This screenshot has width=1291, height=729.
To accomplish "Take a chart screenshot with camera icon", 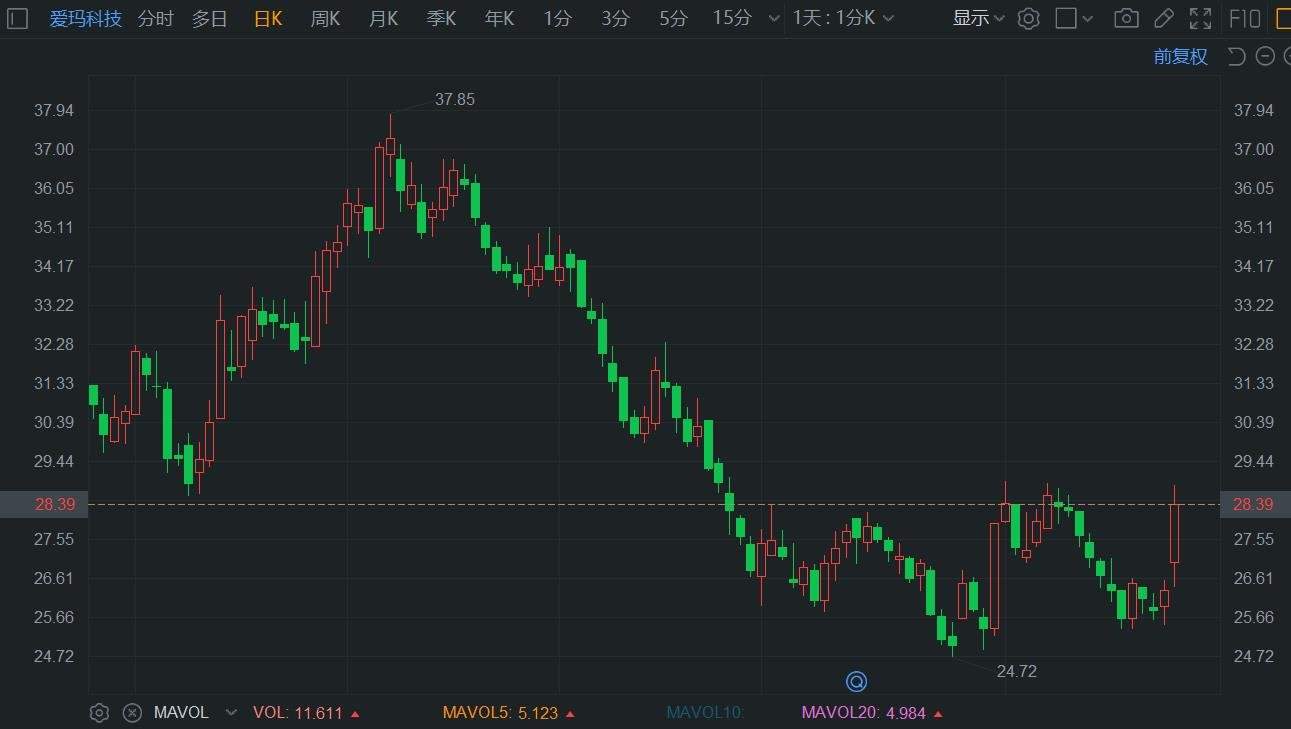I will (x=1126, y=18).
